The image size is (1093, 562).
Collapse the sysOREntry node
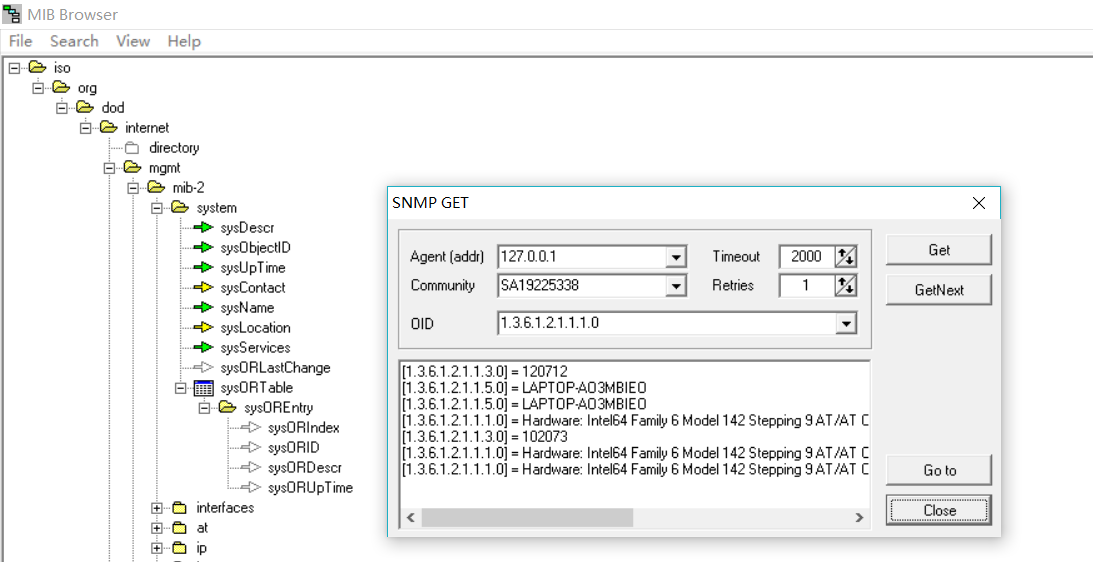click(x=204, y=408)
